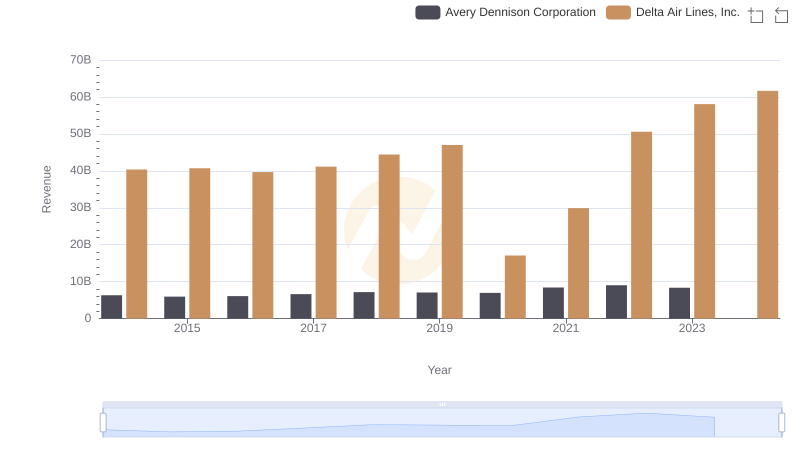Image resolution: width=800 pixels, height=461 pixels.
Task: Click the Avery Dennison 2023 bar
Action: pyautogui.click(x=680, y=303)
